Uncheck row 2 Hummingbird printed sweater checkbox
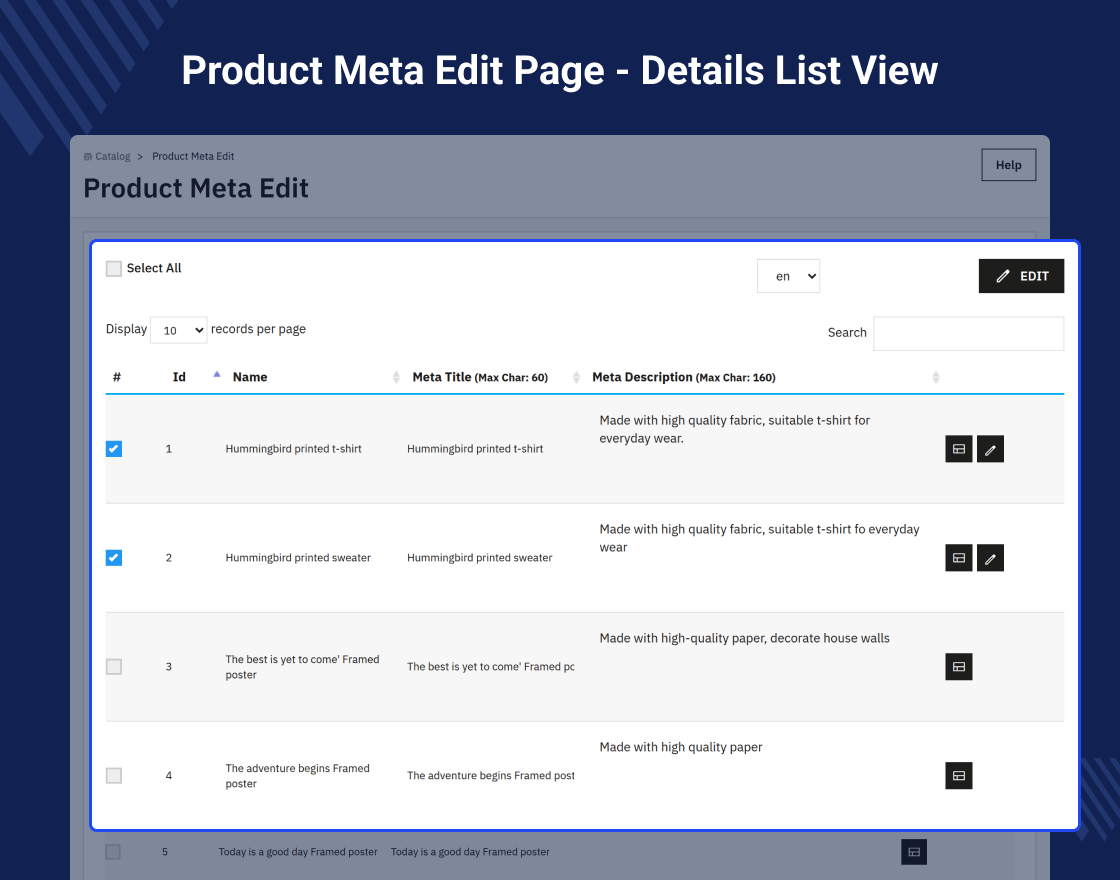The image size is (1120, 880). click(114, 557)
